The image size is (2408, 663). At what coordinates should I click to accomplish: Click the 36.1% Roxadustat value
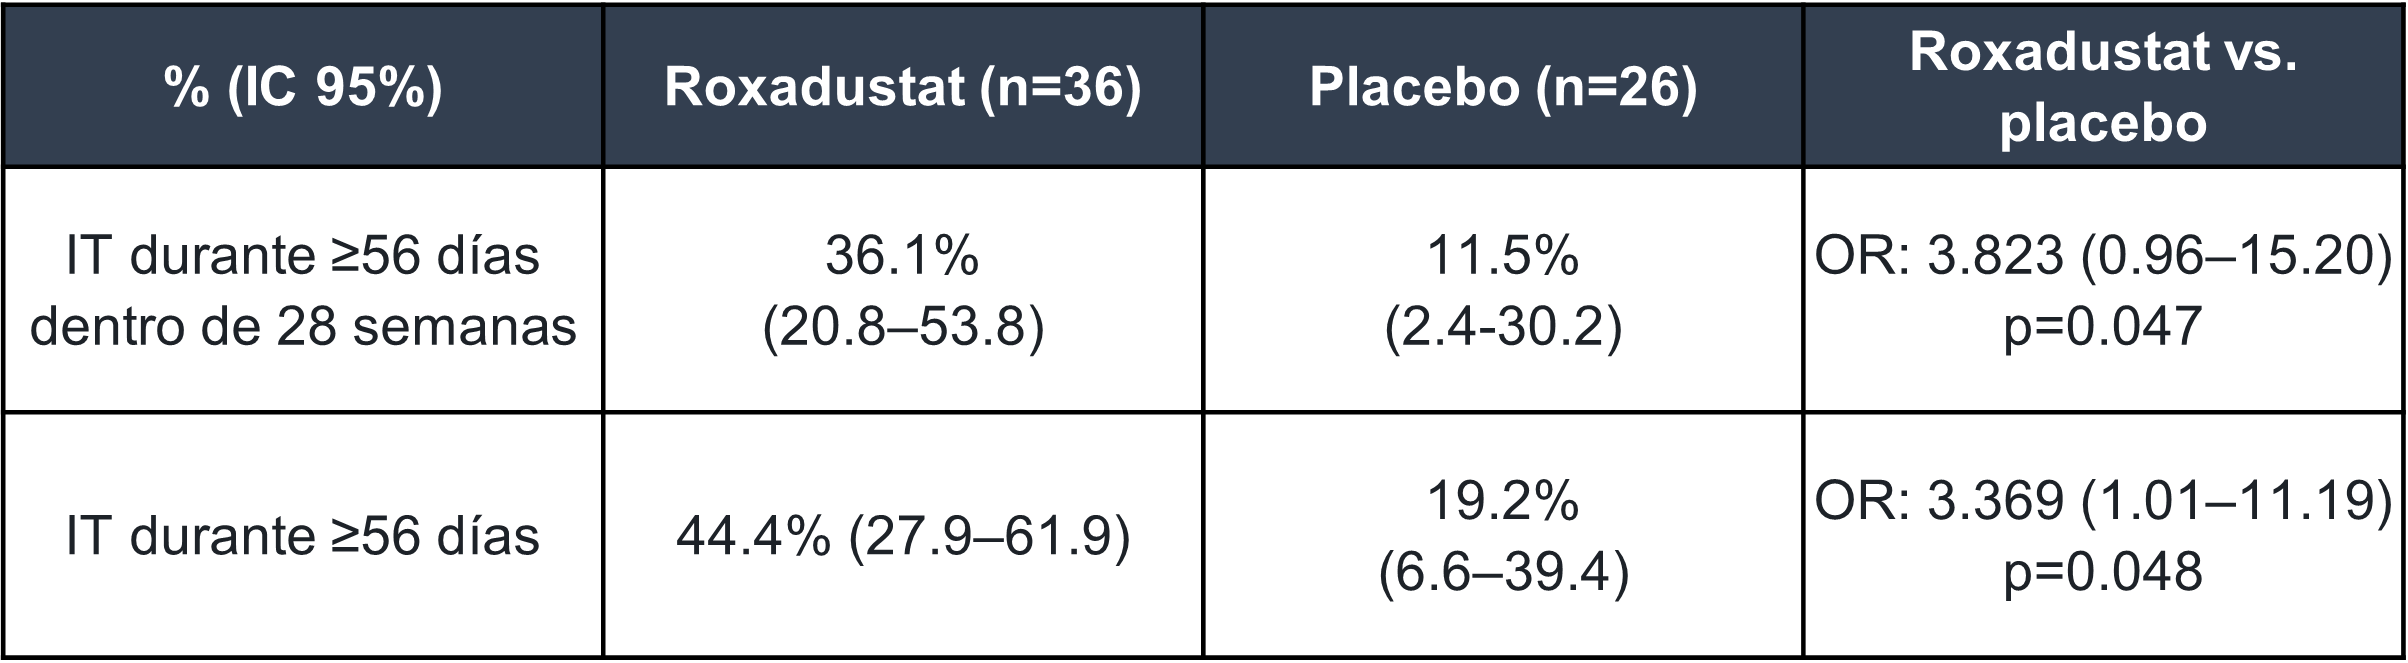(x=902, y=256)
